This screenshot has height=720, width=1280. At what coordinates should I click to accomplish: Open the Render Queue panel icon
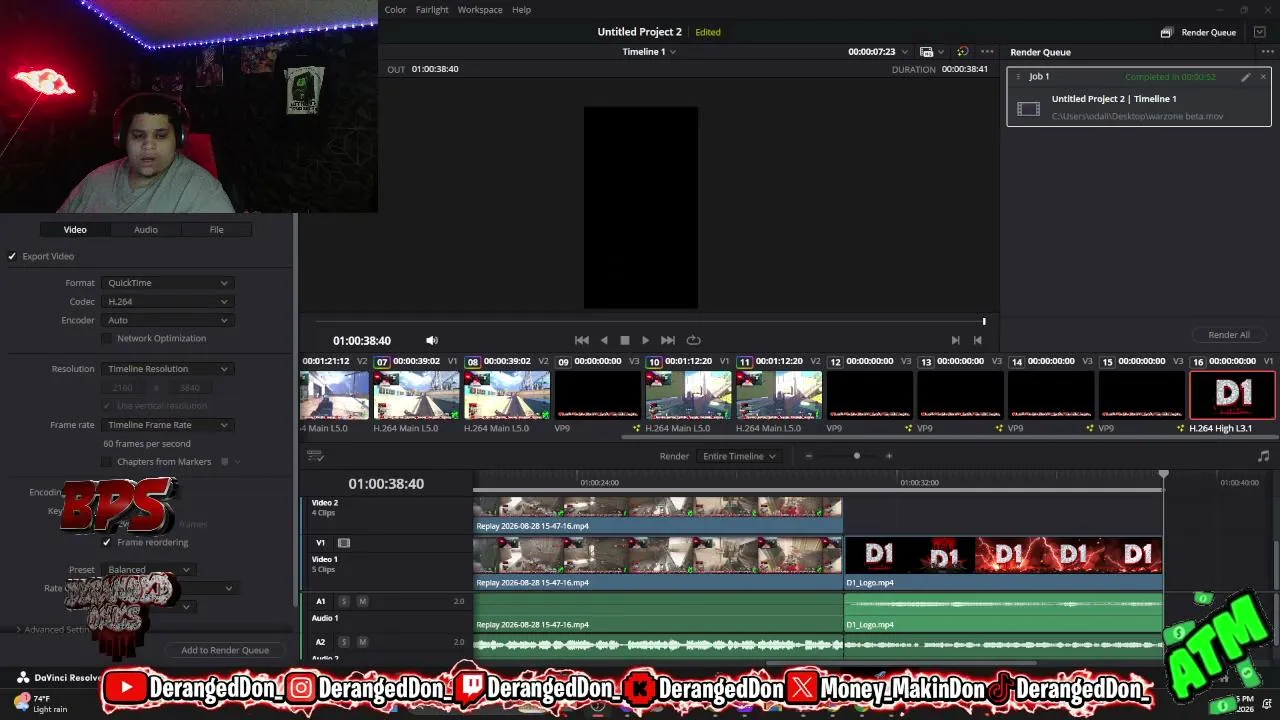[1166, 32]
